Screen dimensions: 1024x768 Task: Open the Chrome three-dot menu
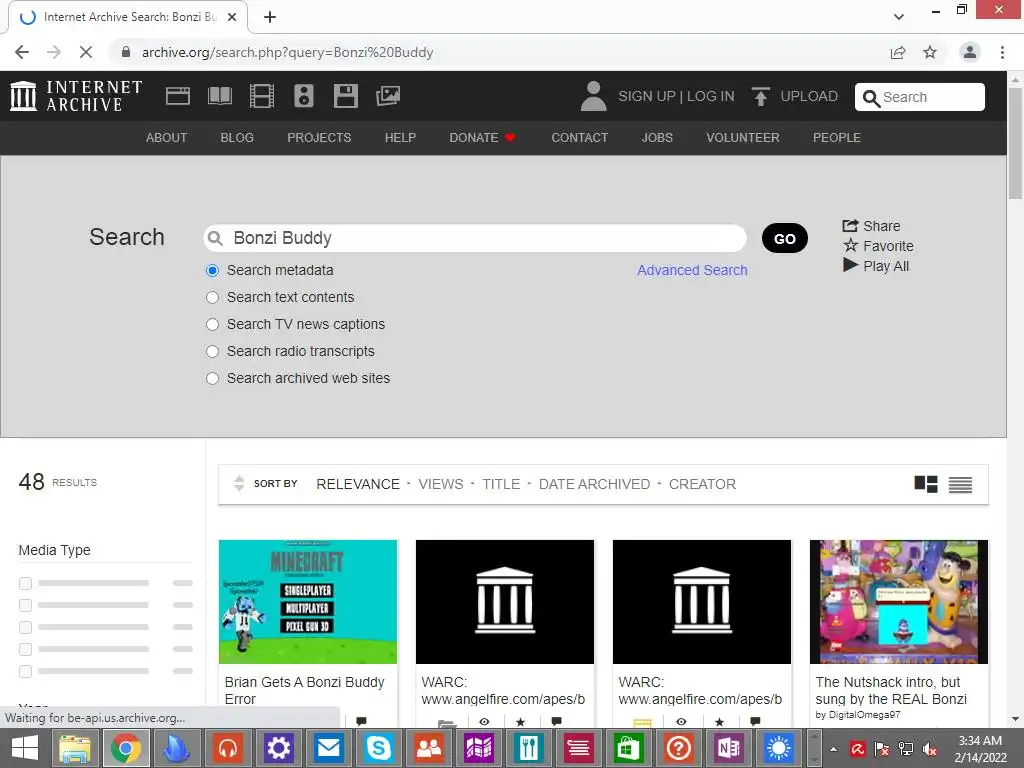coord(1002,52)
